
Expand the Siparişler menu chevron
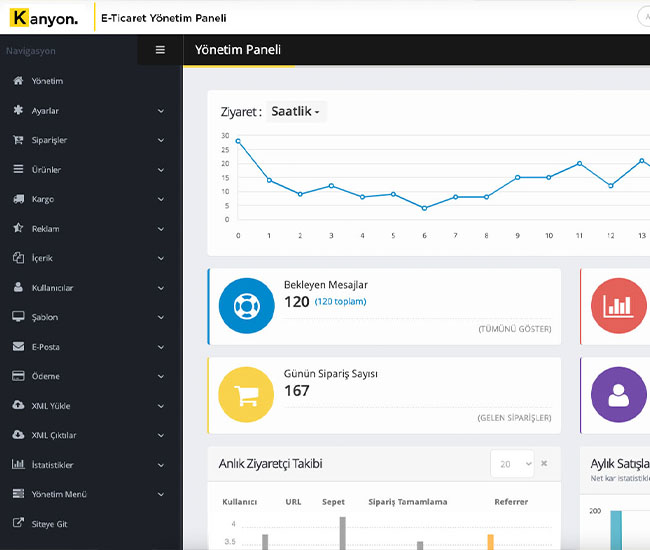pos(161,141)
